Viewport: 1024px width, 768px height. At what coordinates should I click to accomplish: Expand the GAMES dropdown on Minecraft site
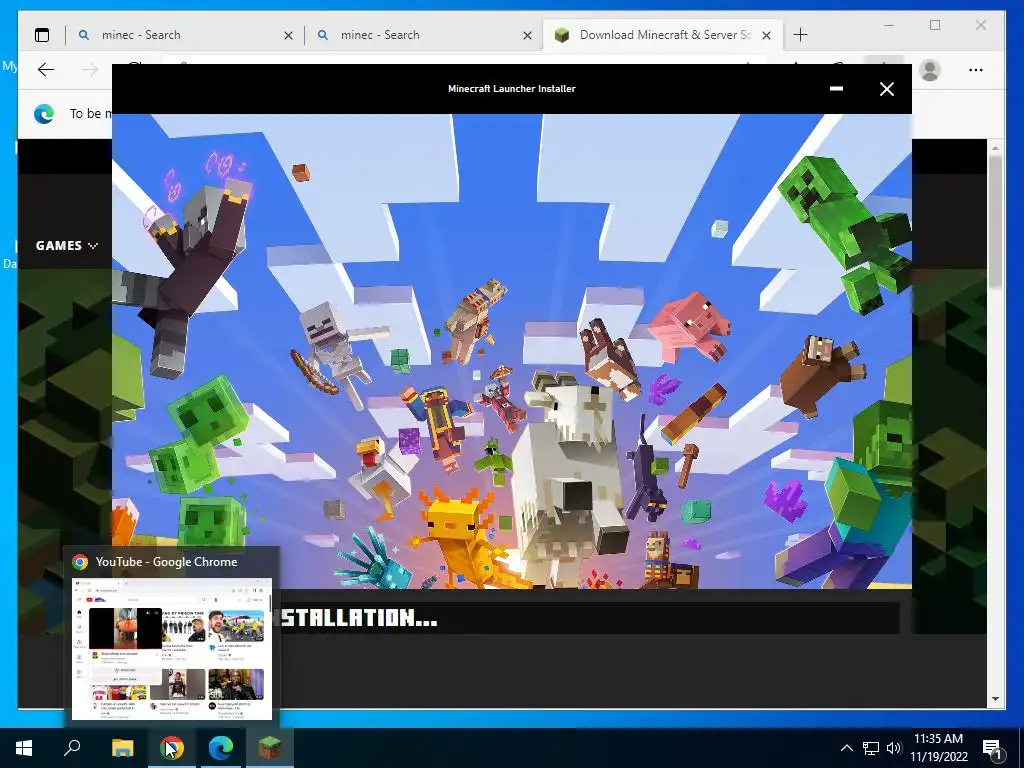pyautogui.click(x=67, y=246)
